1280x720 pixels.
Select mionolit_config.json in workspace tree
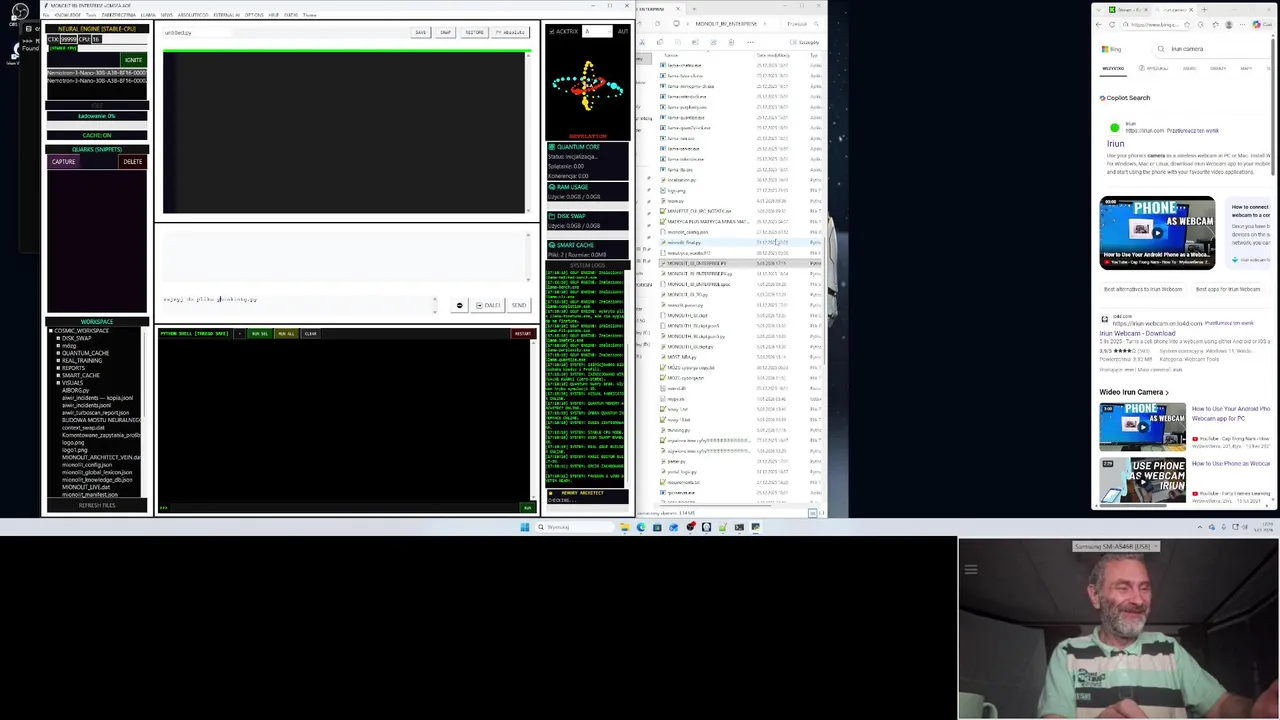coord(87,465)
